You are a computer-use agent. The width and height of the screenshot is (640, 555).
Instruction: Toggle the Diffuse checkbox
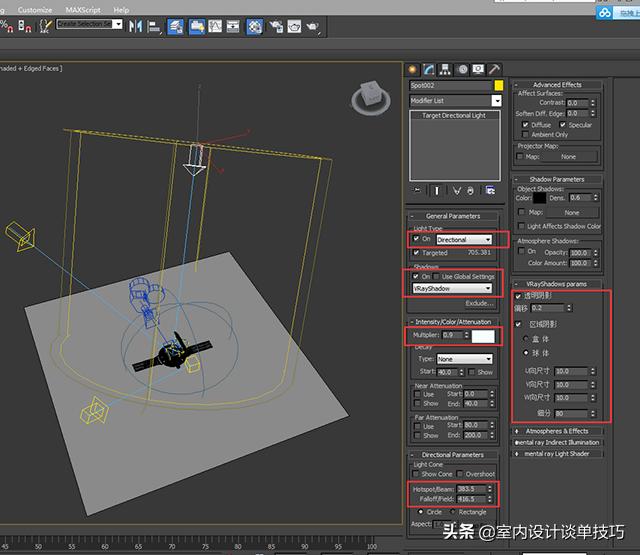[525, 124]
